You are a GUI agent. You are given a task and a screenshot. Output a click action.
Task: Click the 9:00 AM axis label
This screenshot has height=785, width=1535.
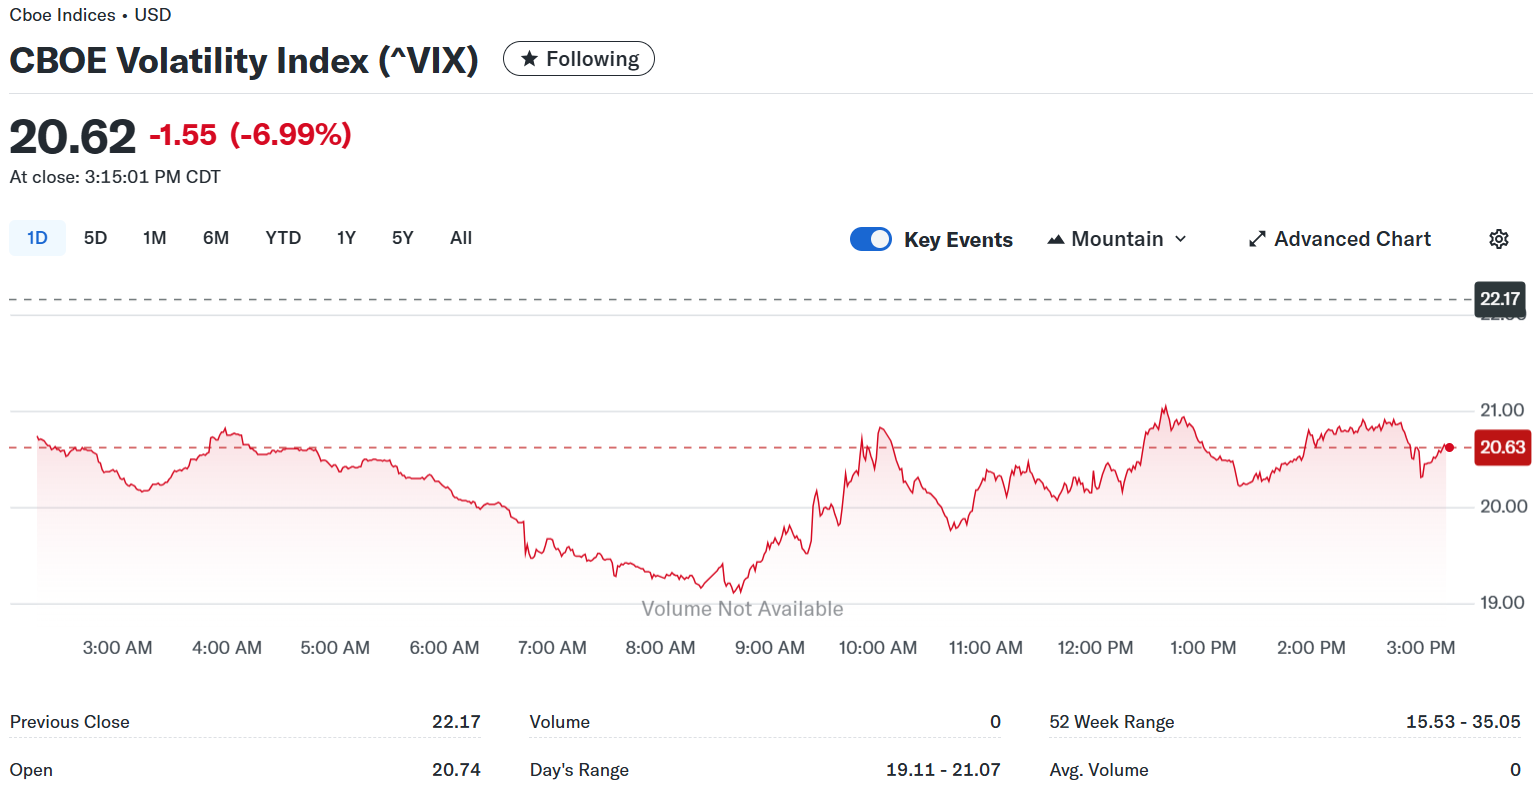pyautogui.click(x=770, y=648)
